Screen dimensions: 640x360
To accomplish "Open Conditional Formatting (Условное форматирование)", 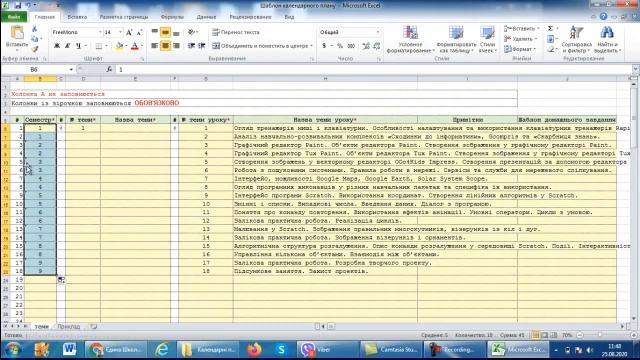I will click(410, 39).
